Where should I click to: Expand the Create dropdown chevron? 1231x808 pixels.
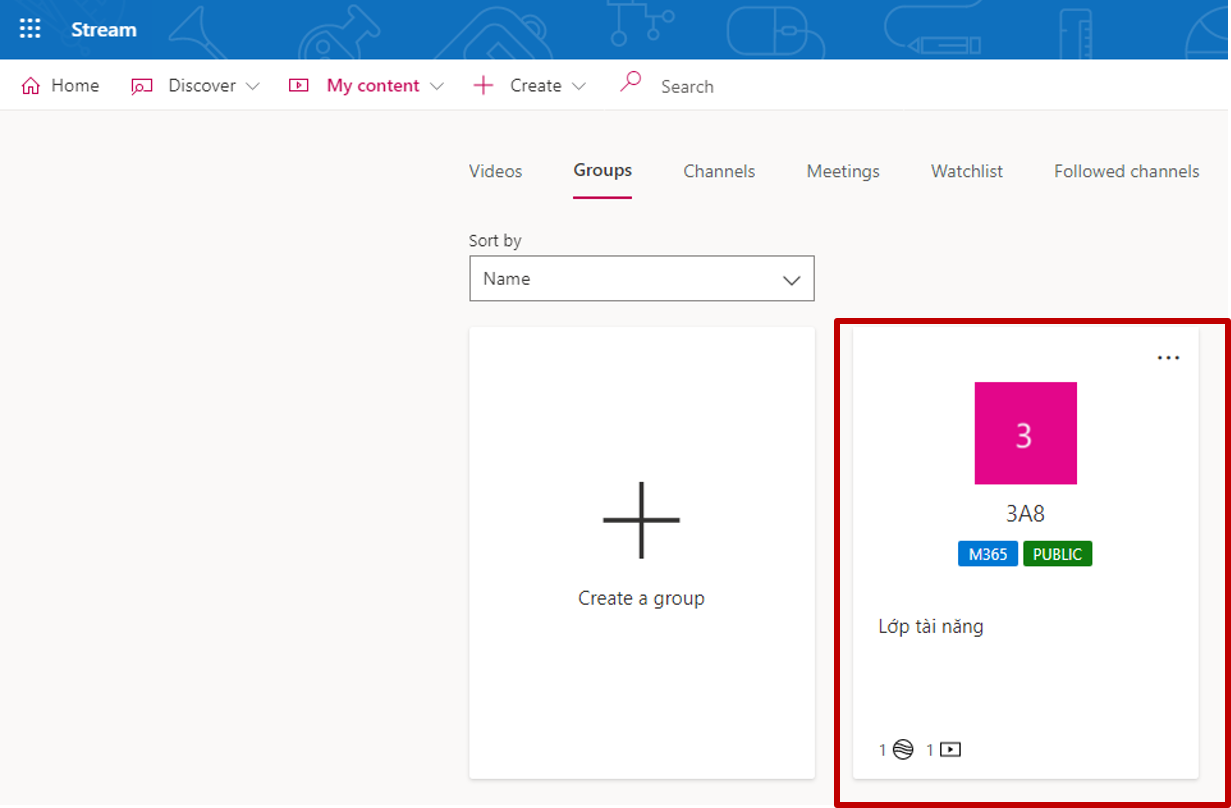coord(578,87)
